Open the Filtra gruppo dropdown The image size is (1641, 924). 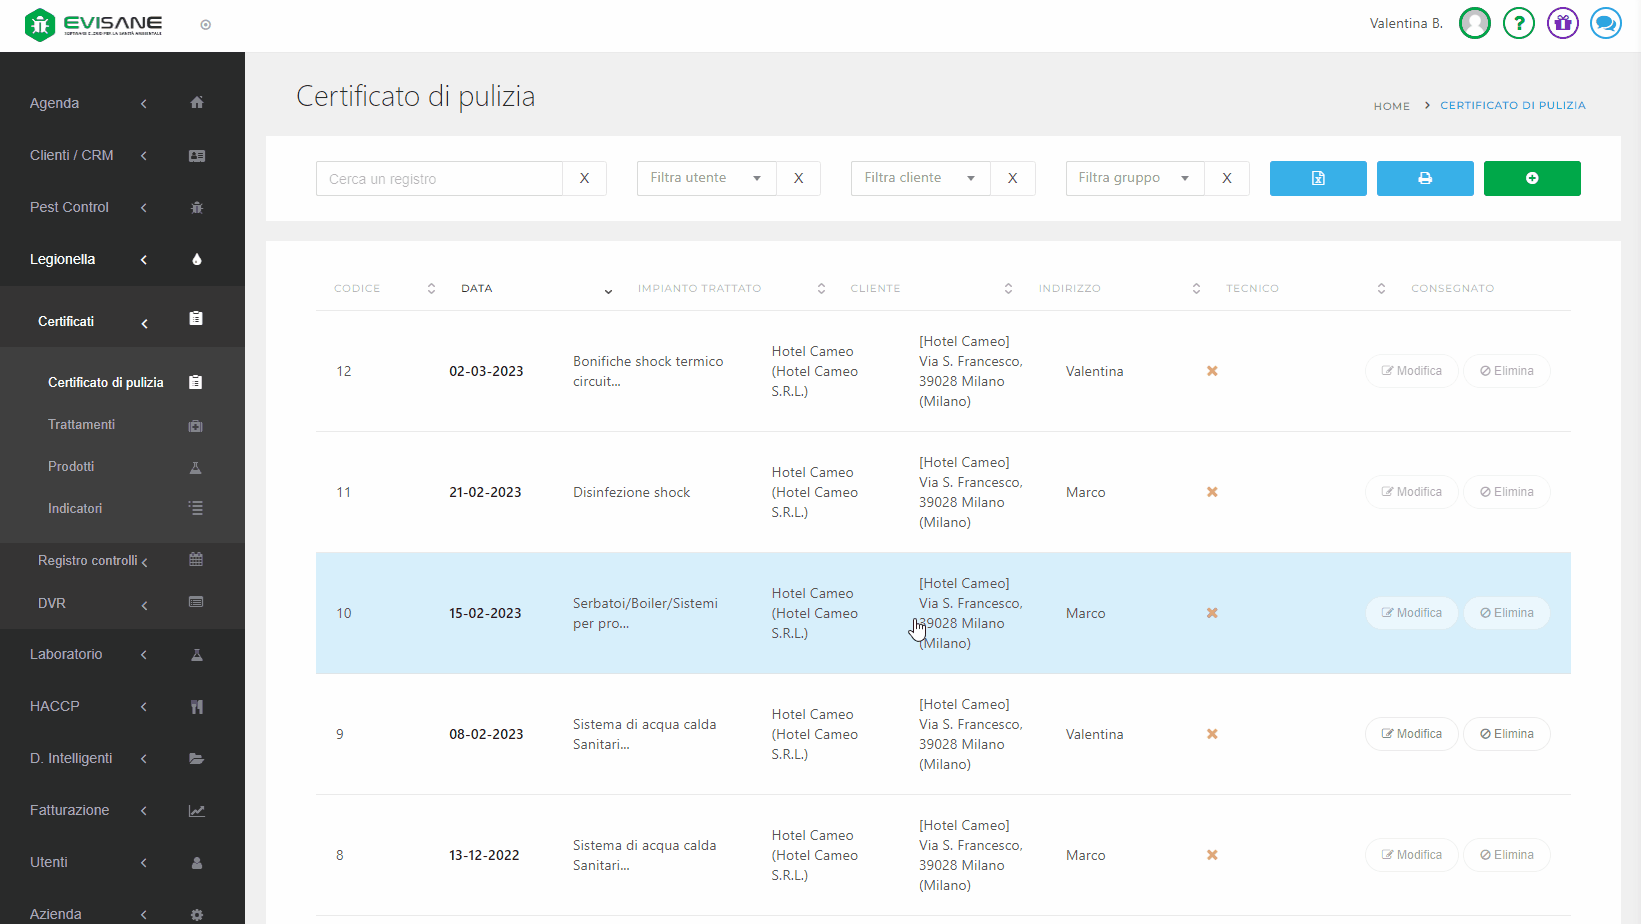click(1134, 178)
